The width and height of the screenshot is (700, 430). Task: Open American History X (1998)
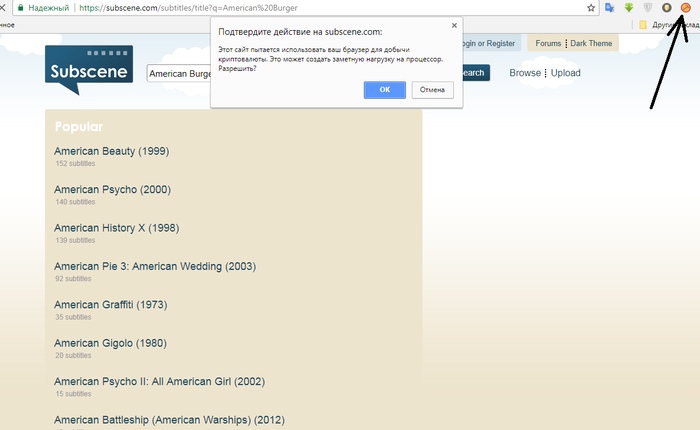[x=117, y=228]
